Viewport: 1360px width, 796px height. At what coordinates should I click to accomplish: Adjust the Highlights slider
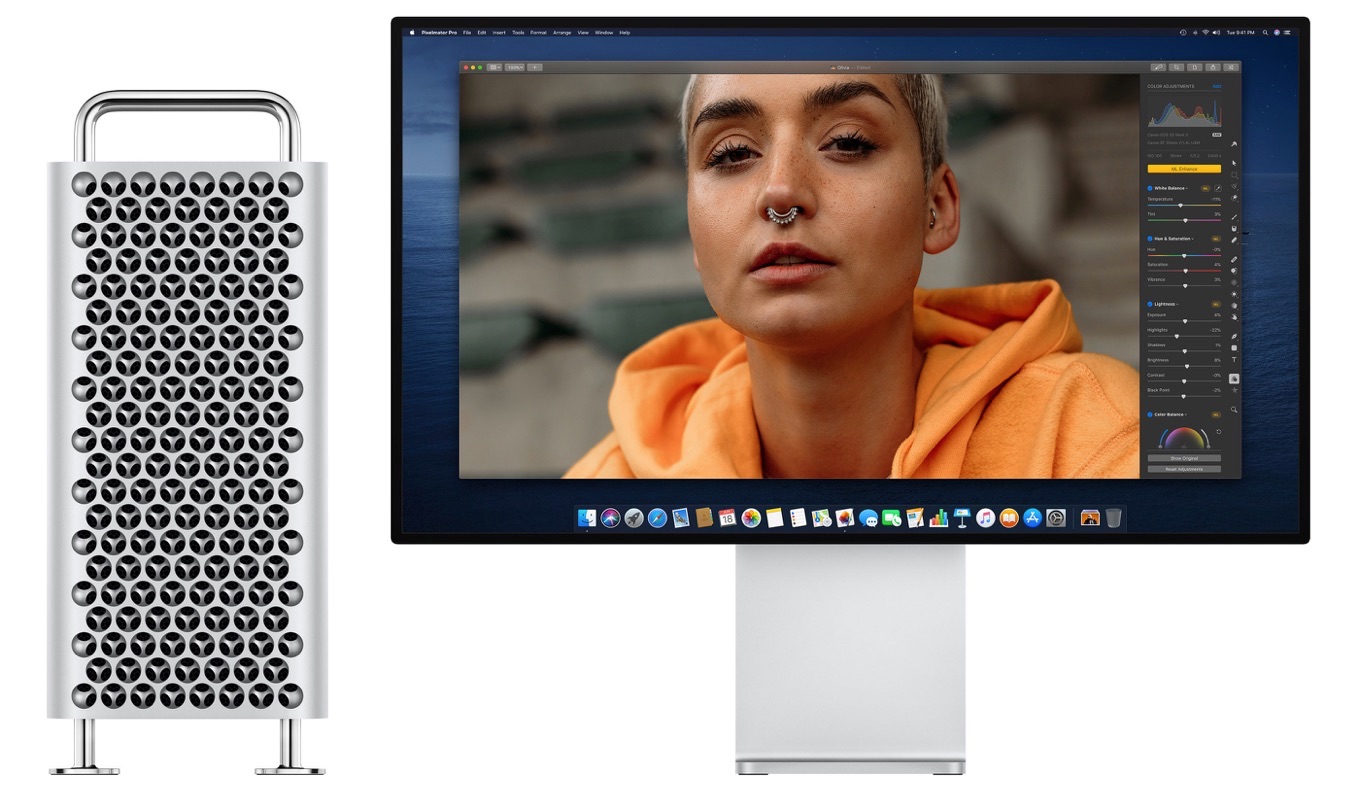click(x=1184, y=336)
